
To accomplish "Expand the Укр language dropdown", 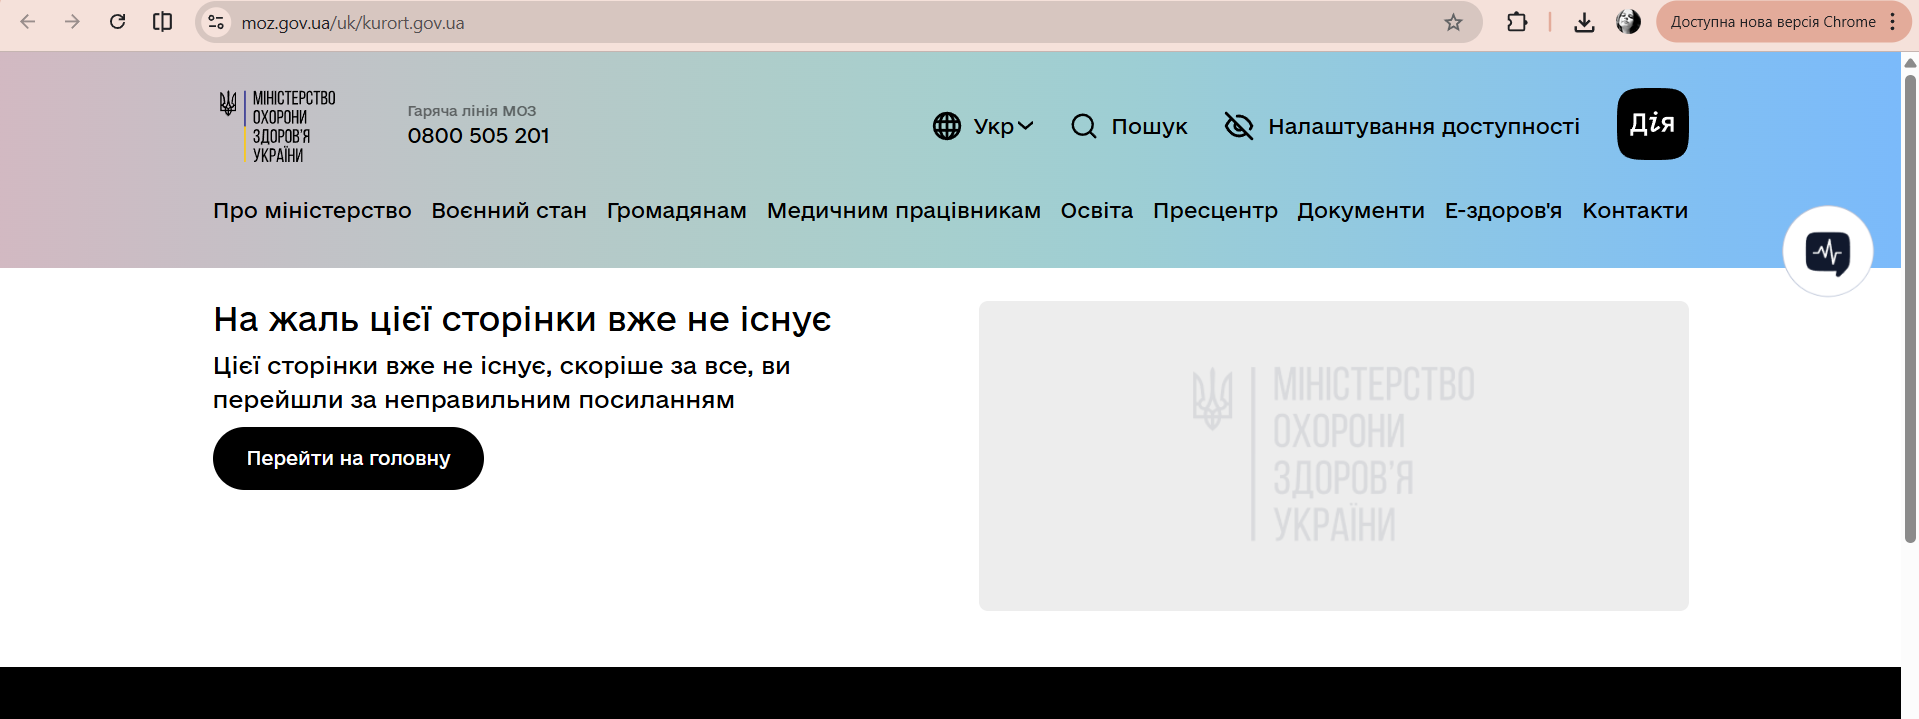I will click(x=984, y=126).
